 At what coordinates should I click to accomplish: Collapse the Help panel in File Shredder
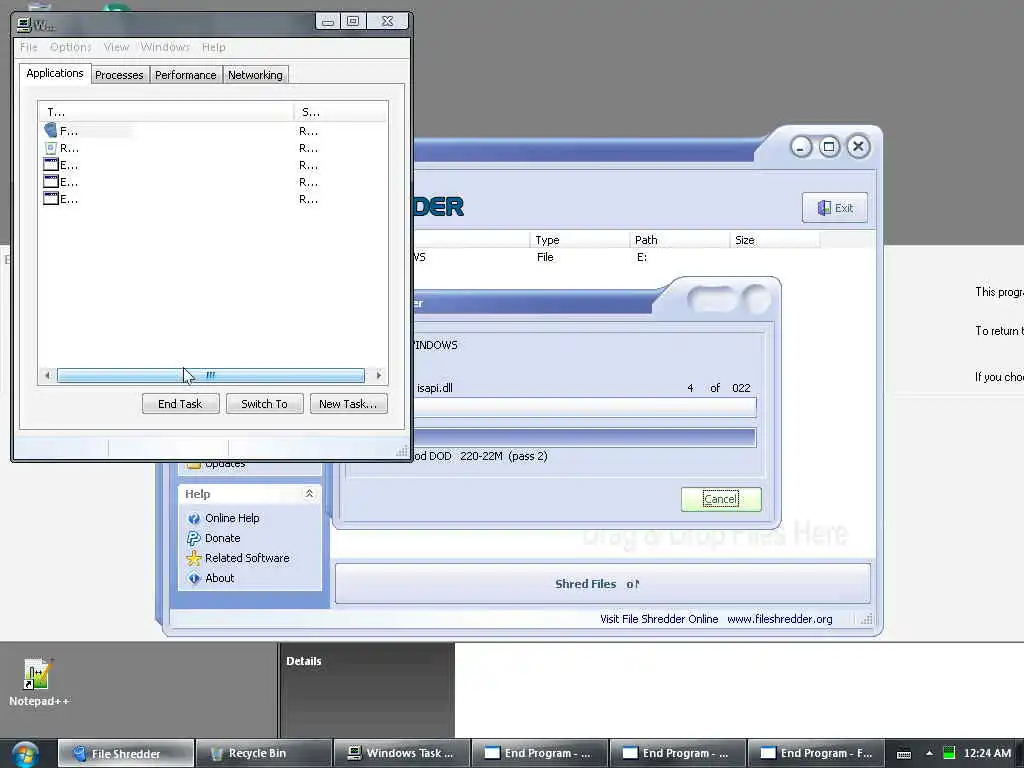pos(309,494)
